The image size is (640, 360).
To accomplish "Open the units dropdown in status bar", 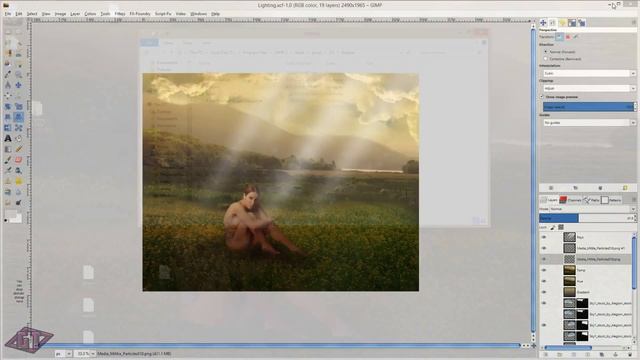I will click(x=69, y=354).
